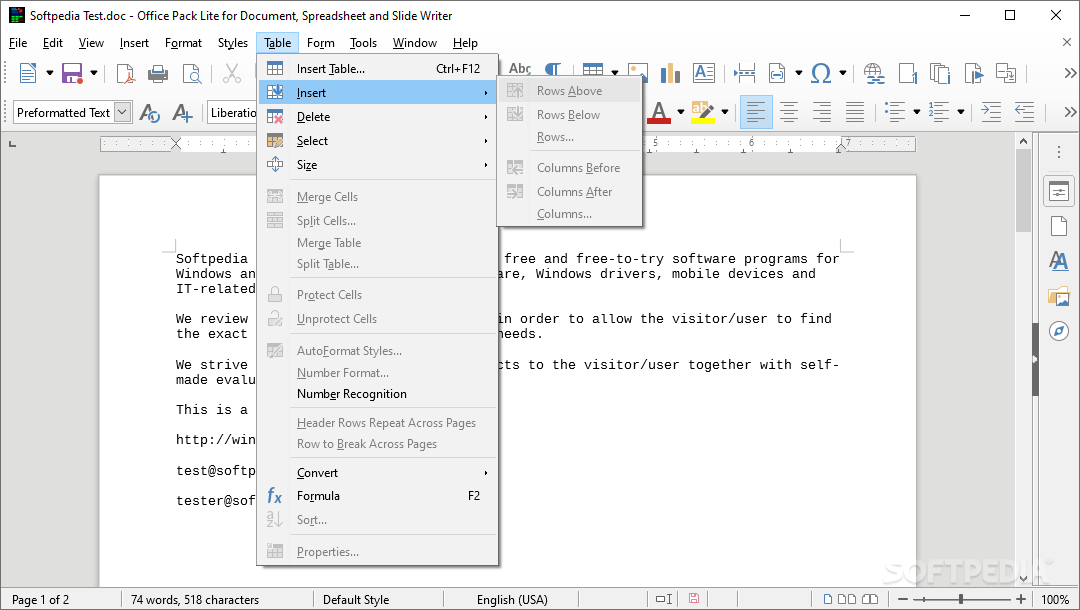Open numbered list style dropdown arrow
The height and width of the screenshot is (610, 1080).
961,112
